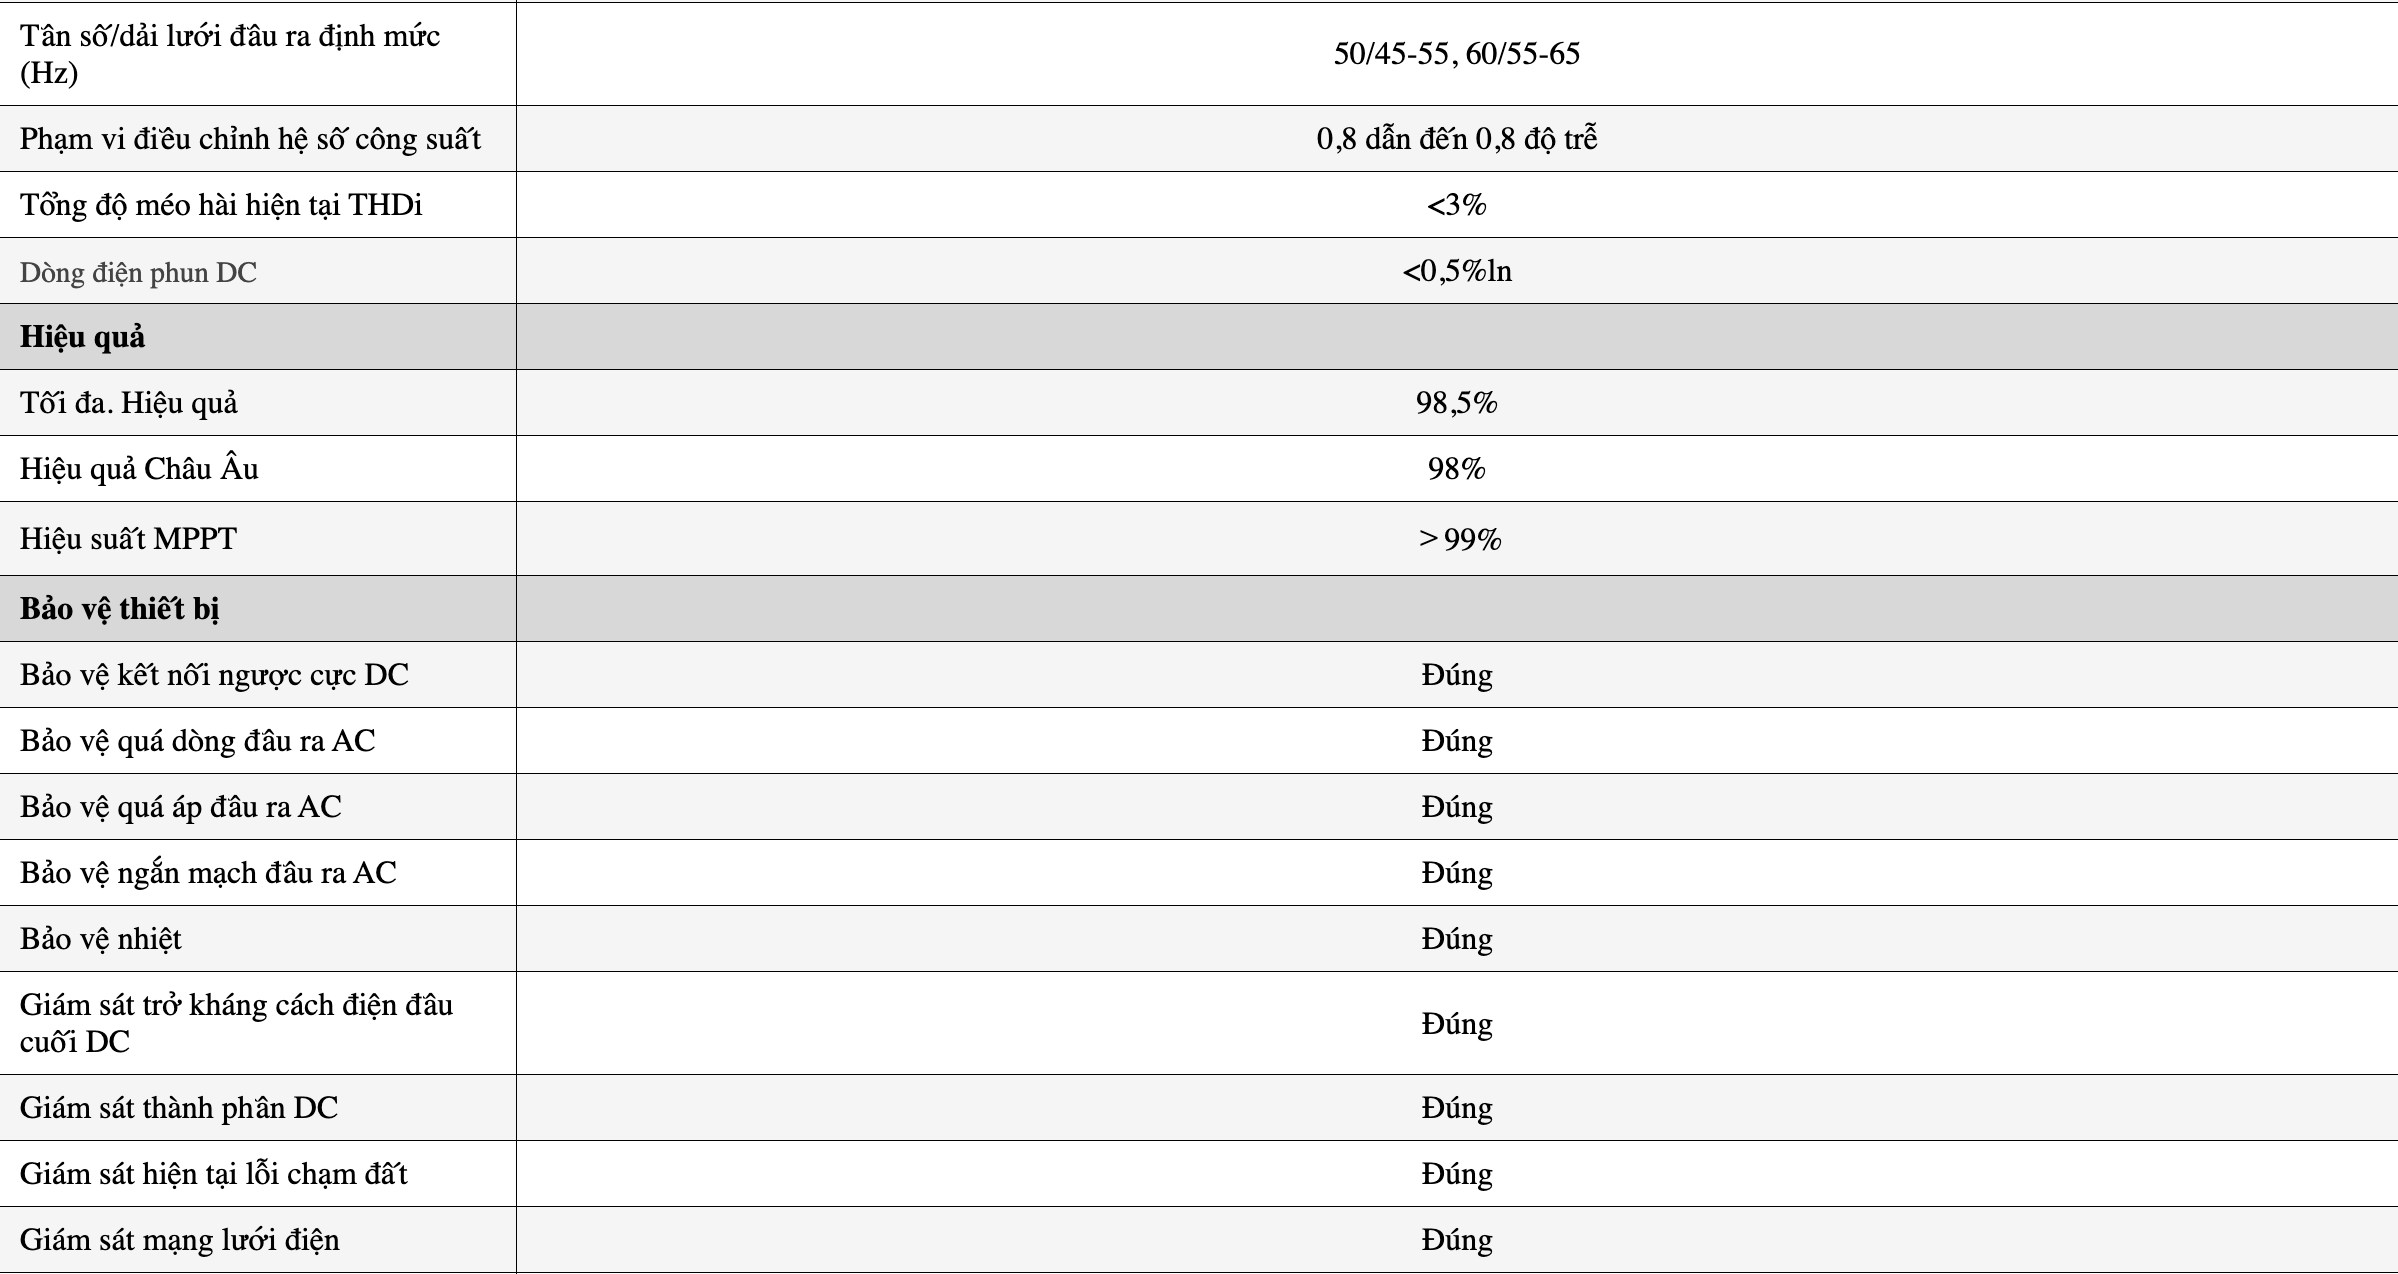The height and width of the screenshot is (1274, 2398).
Task: Select the 0,8 dẫn đến 0,8 độ trễ value
Action: point(1456,139)
